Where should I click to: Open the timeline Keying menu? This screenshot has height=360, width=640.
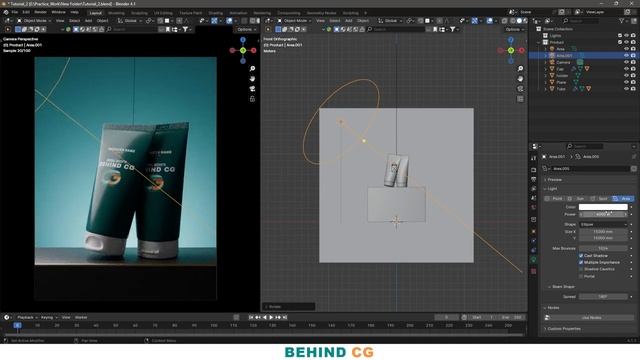coord(49,317)
